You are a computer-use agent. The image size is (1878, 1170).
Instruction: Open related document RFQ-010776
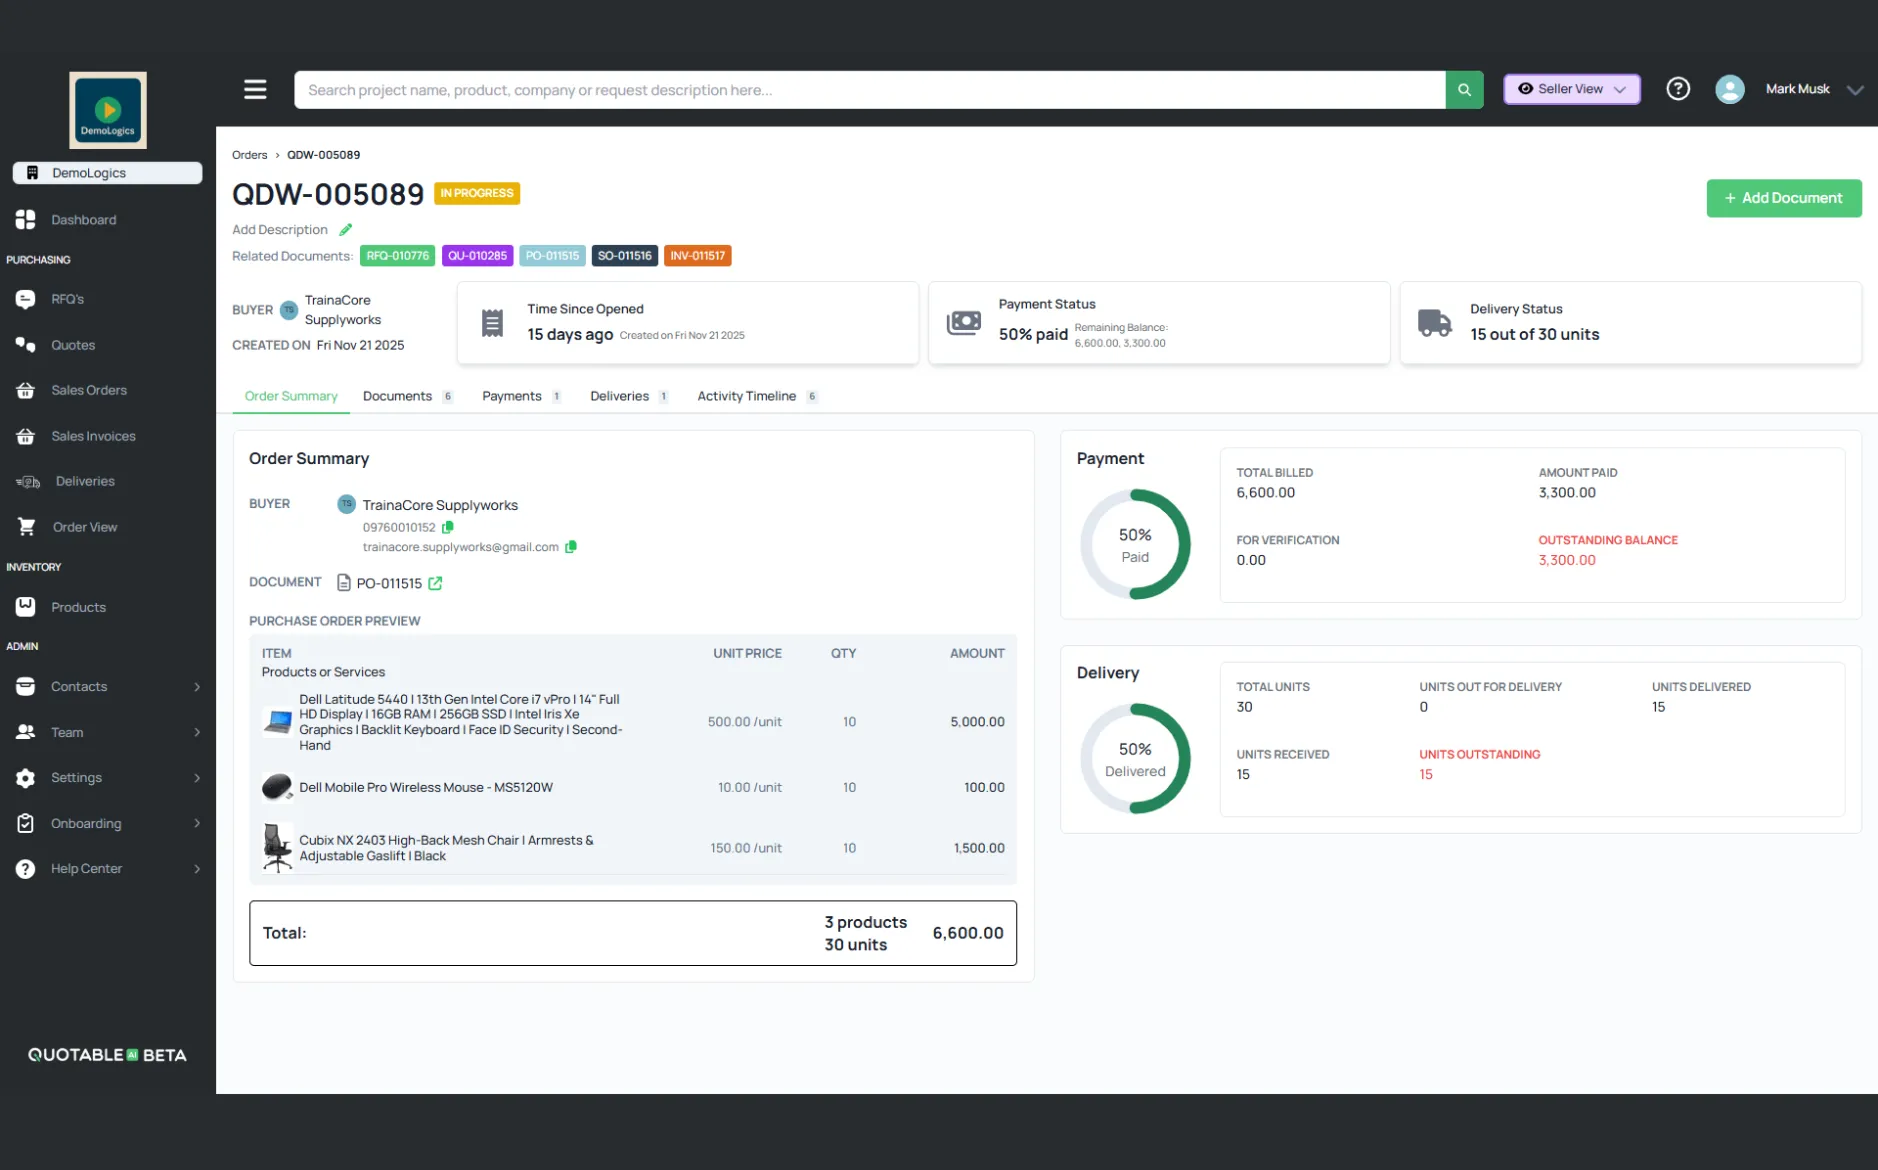tap(397, 255)
